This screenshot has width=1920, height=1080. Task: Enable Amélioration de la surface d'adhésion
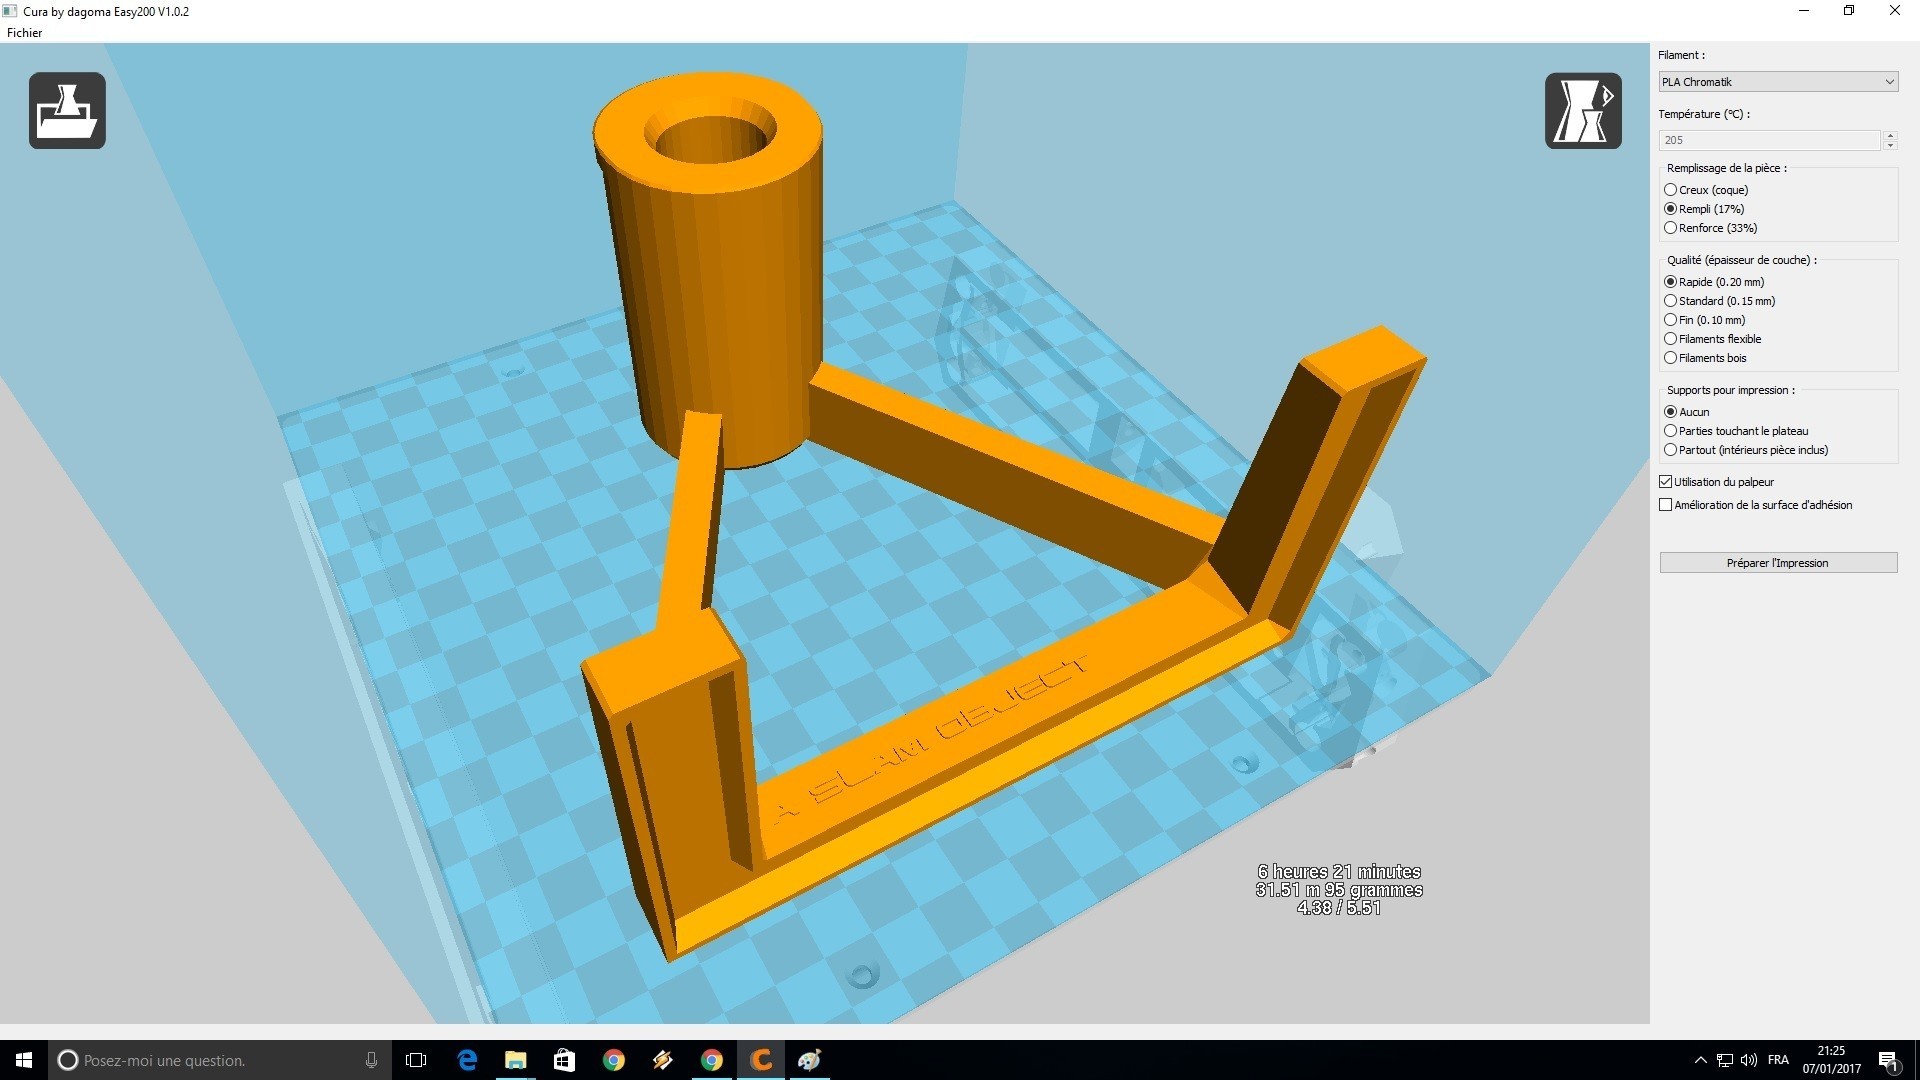coord(1666,505)
